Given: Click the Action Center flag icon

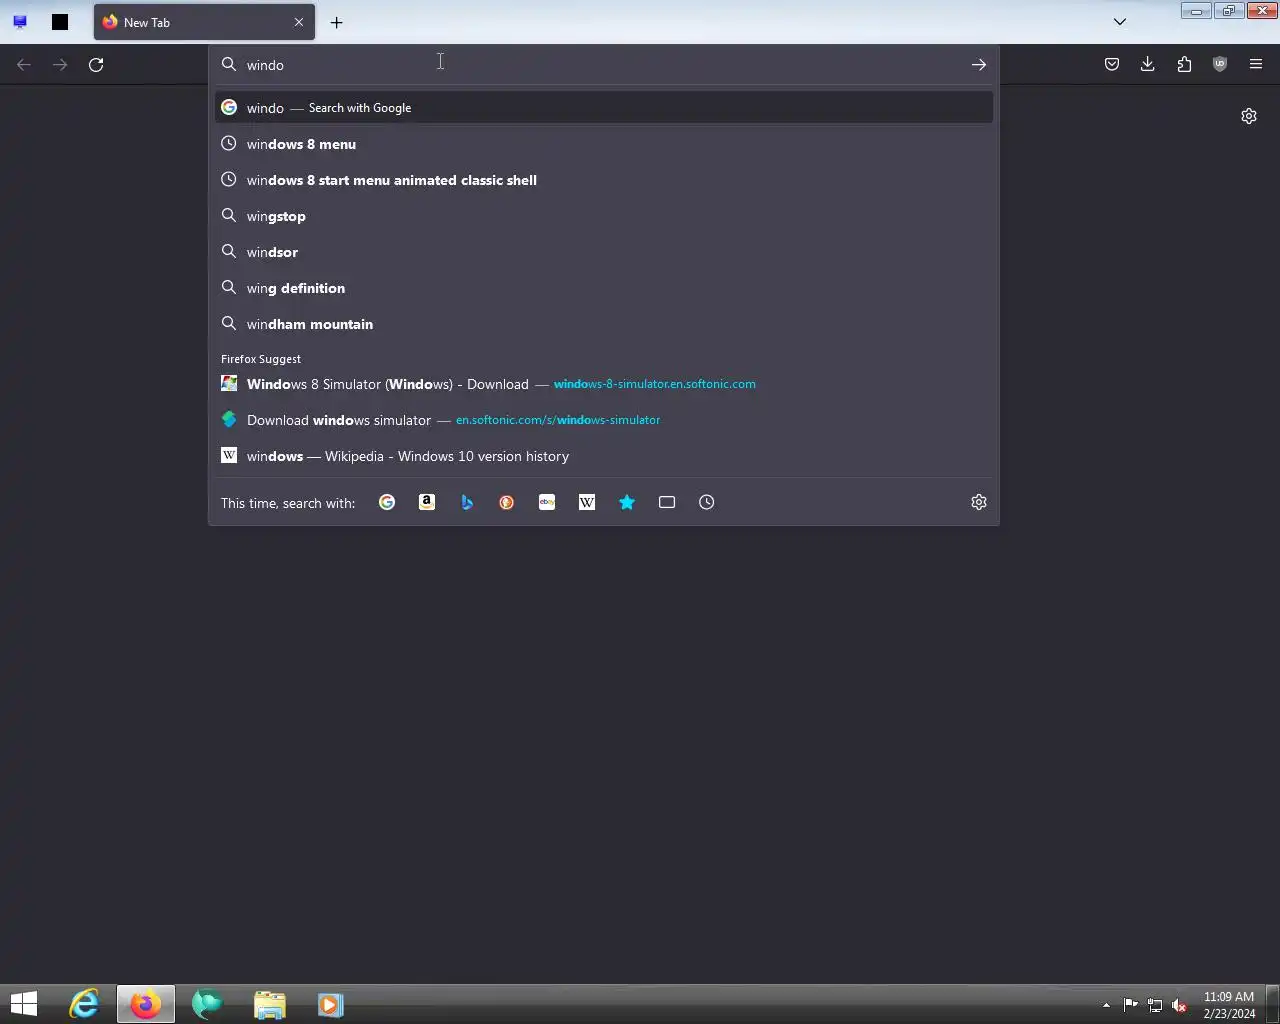Looking at the screenshot, I should pyautogui.click(x=1131, y=1005).
